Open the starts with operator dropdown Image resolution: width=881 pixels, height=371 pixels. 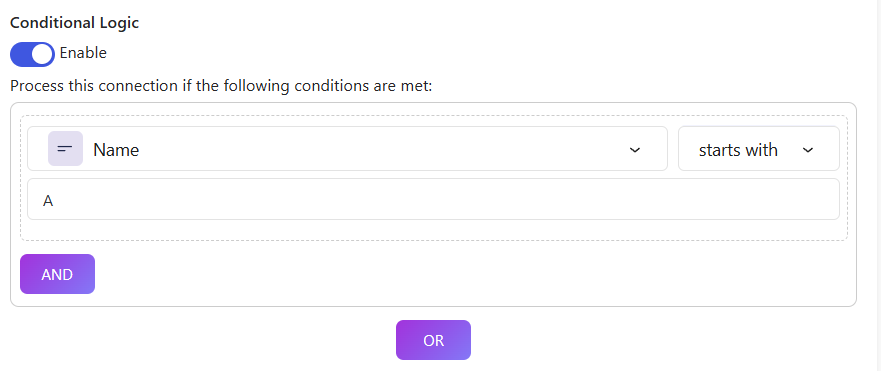[x=759, y=148]
